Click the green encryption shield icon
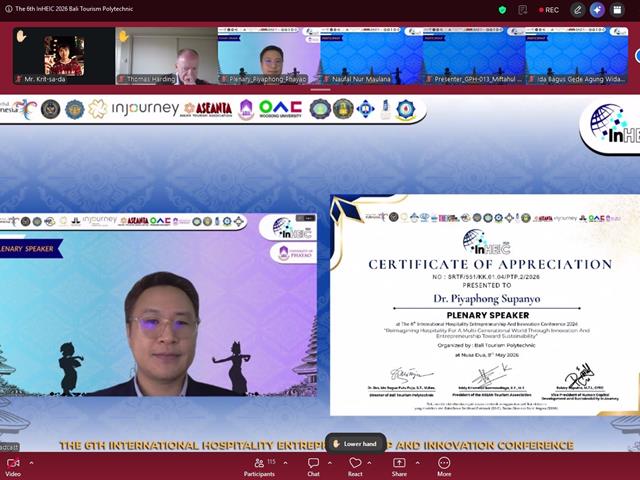 tap(502, 10)
